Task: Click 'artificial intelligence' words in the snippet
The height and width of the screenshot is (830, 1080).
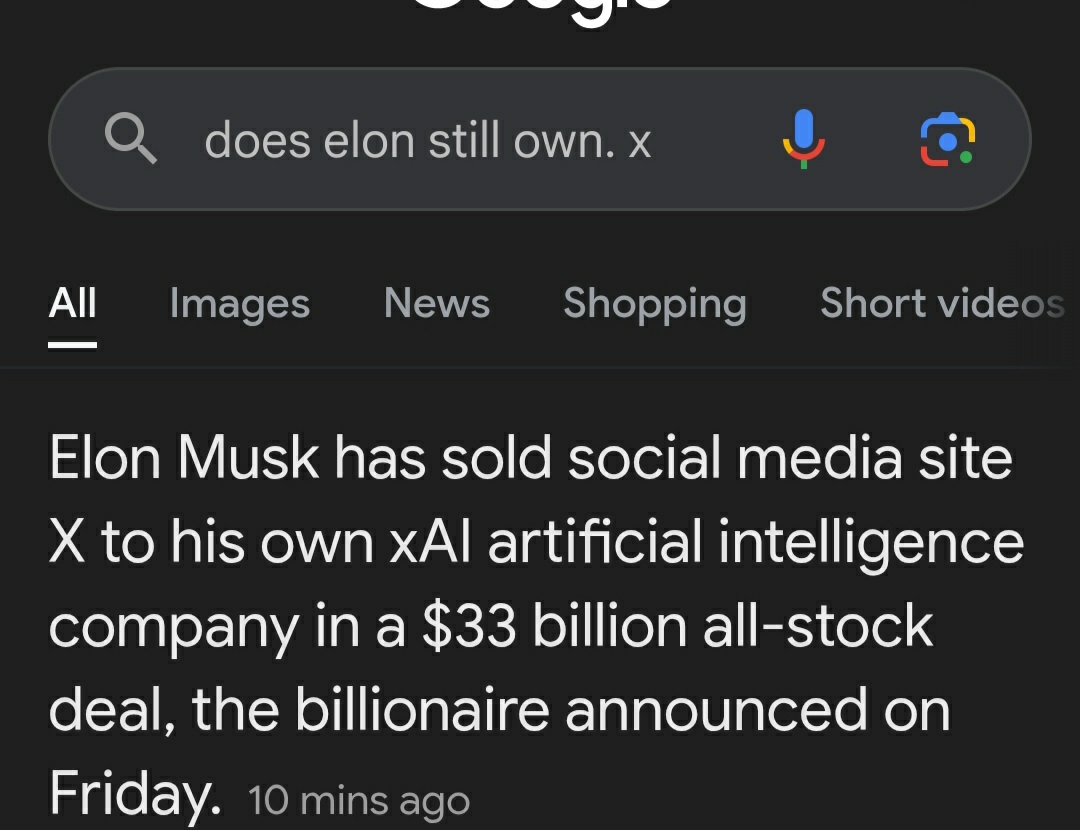Action: click(x=756, y=542)
